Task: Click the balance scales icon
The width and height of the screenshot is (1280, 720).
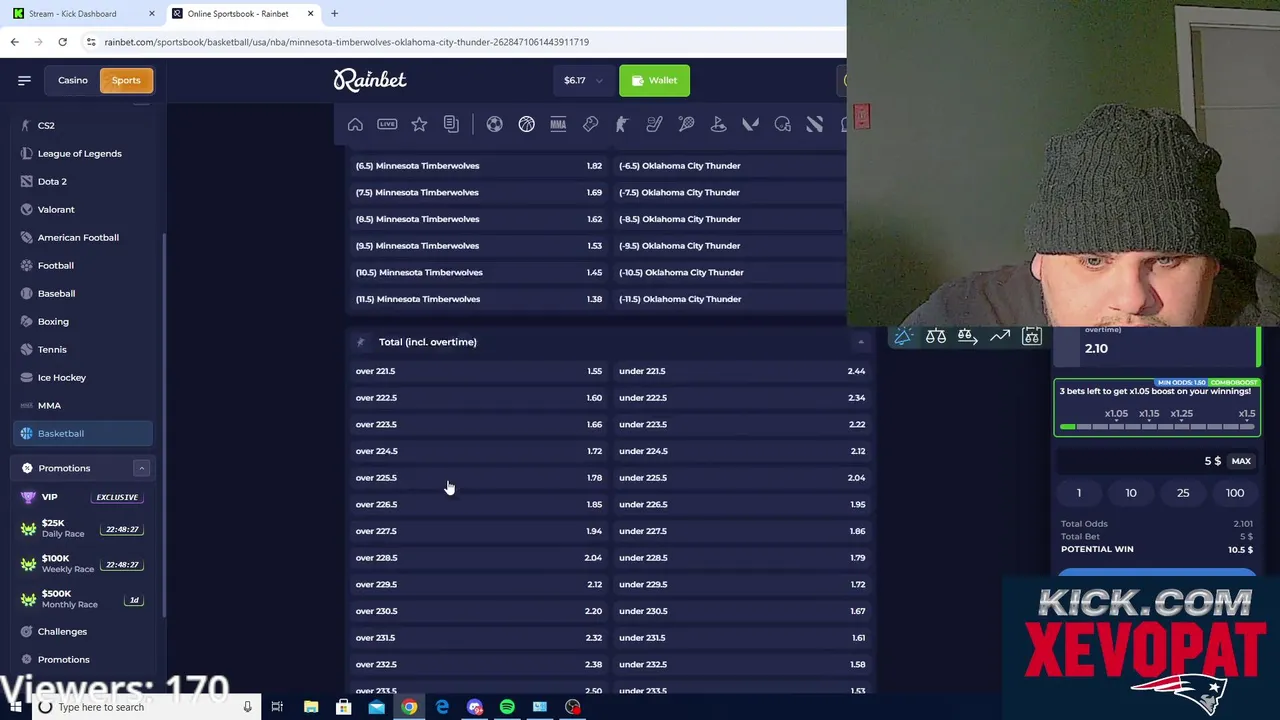Action: (935, 337)
